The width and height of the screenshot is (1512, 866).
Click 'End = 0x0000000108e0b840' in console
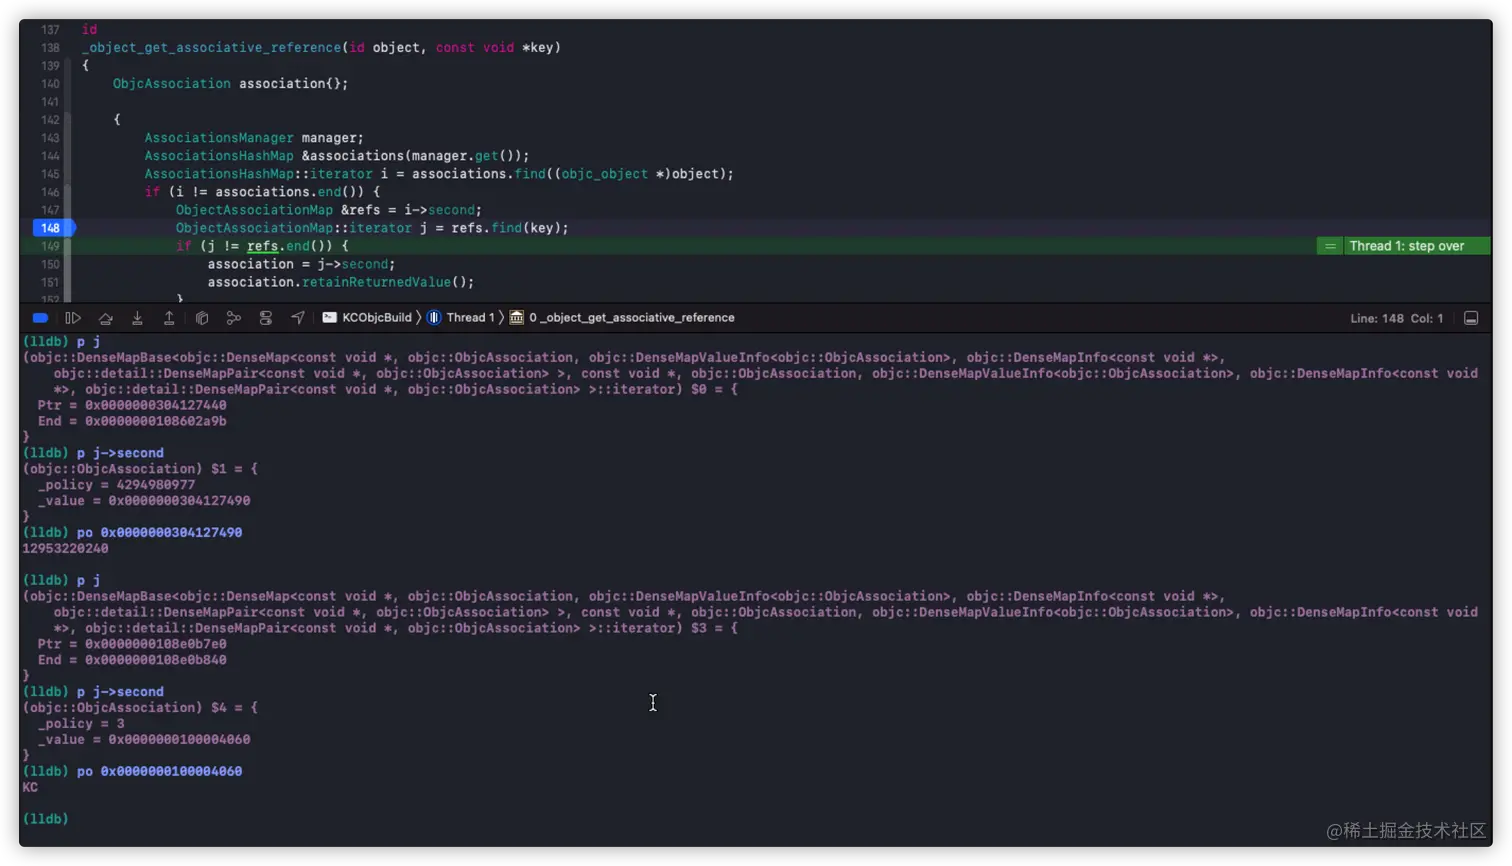[x=132, y=660]
